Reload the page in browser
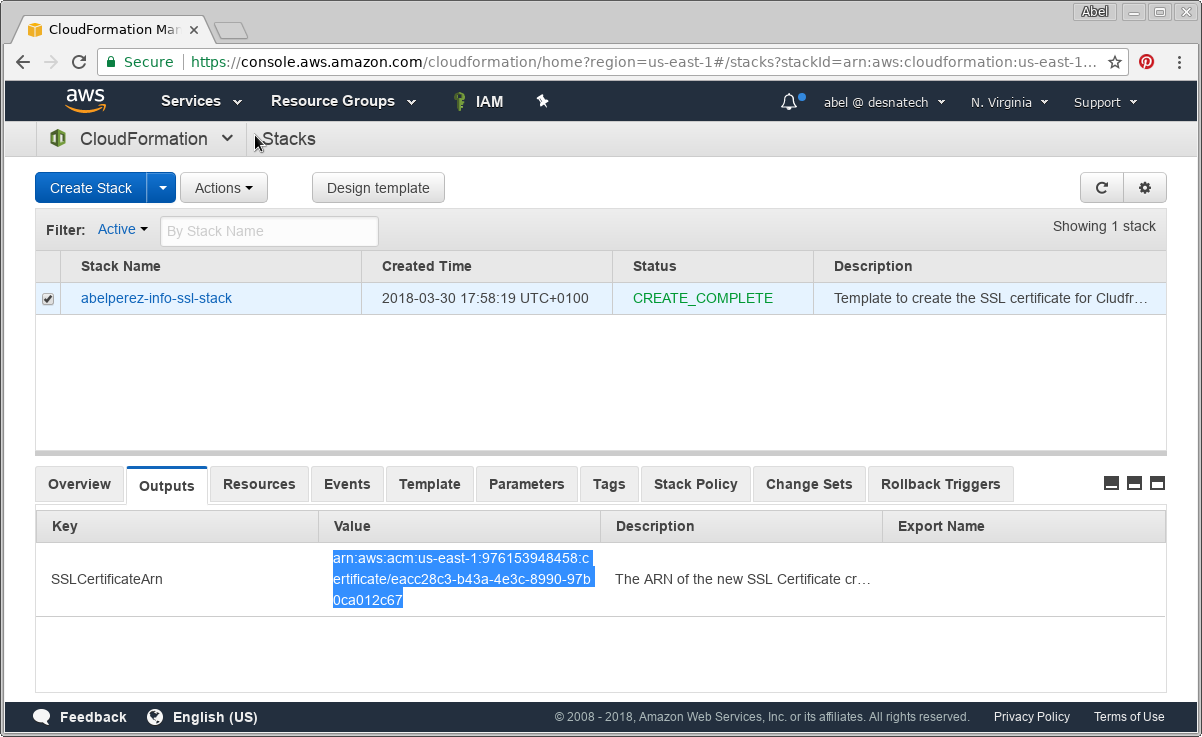 click(79, 62)
